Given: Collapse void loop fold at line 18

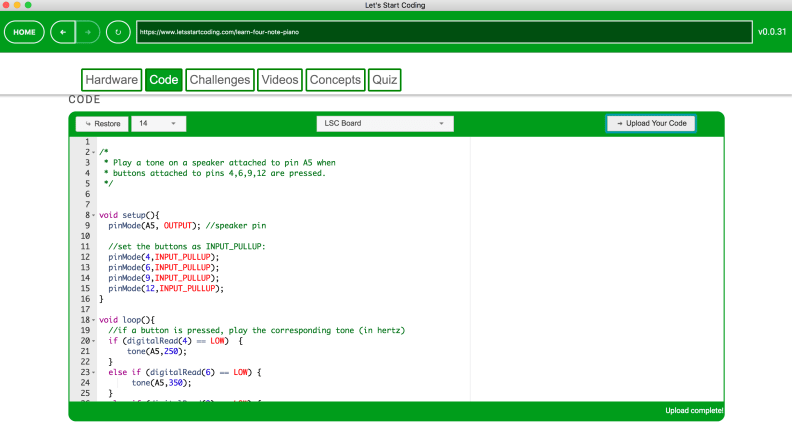Looking at the screenshot, I should (x=93, y=320).
